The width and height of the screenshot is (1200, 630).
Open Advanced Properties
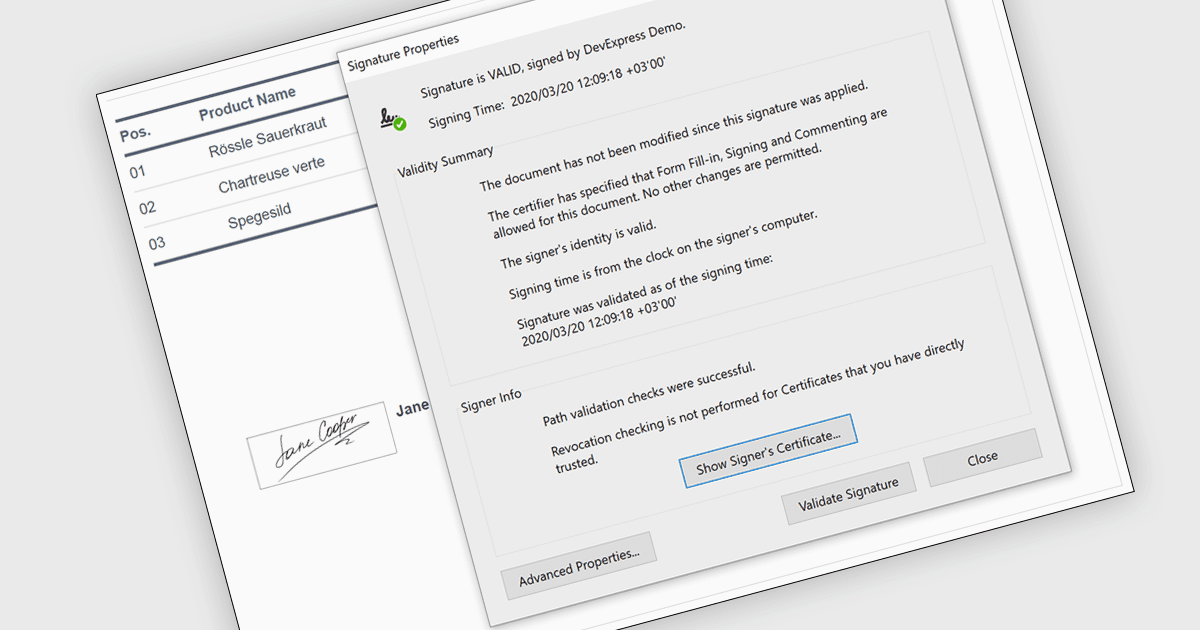pos(579,566)
